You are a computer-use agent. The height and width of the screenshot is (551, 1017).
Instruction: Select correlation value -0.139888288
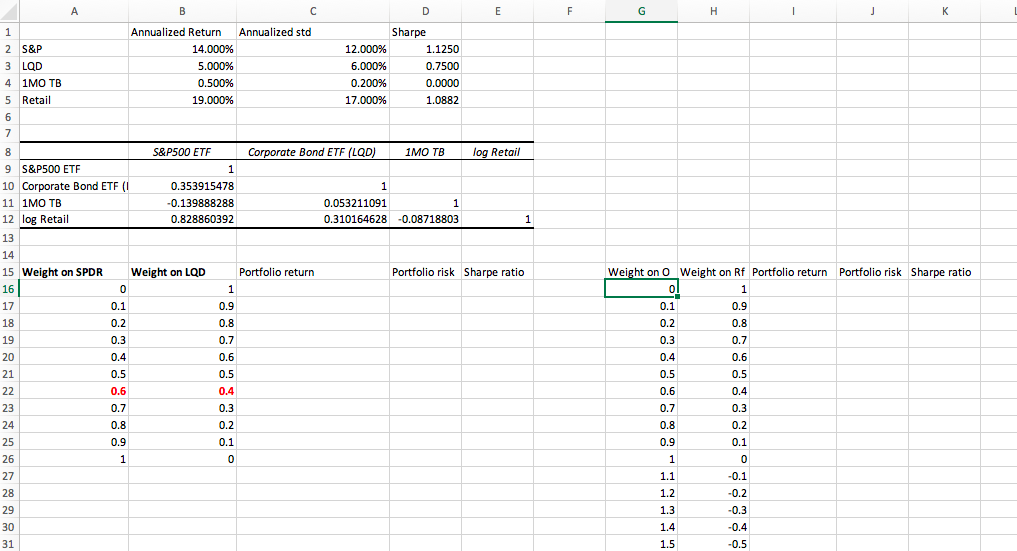182,203
